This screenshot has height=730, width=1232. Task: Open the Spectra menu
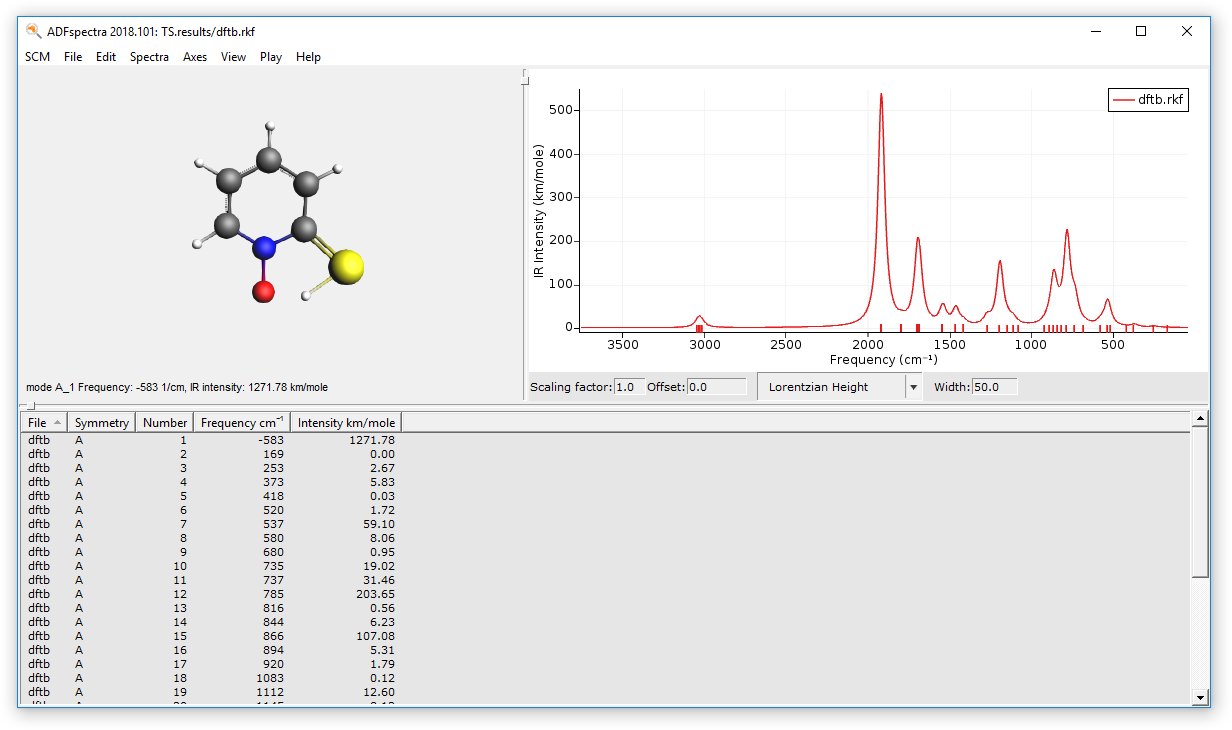pyautogui.click(x=149, y=57)
